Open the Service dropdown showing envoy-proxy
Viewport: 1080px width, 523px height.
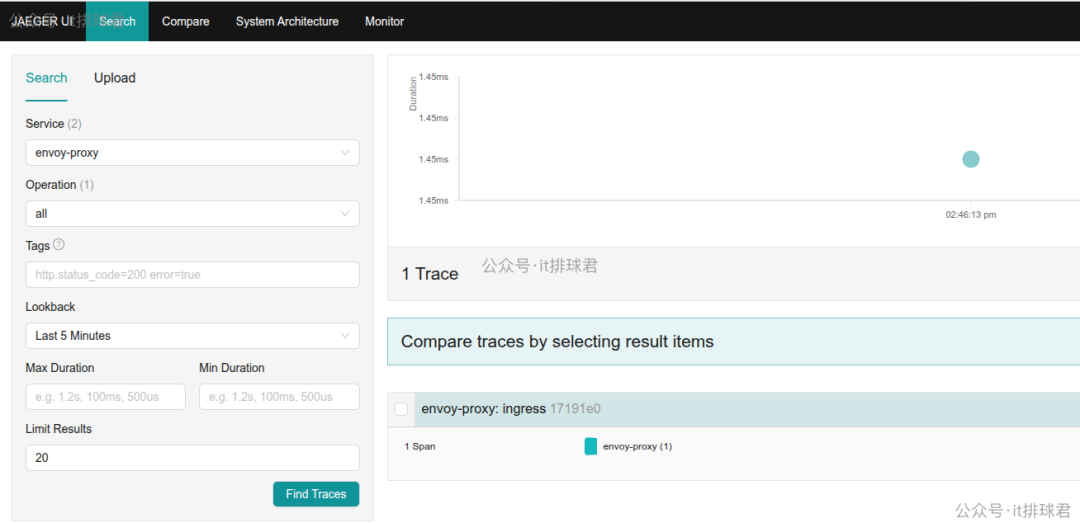(x=192, y=152)
